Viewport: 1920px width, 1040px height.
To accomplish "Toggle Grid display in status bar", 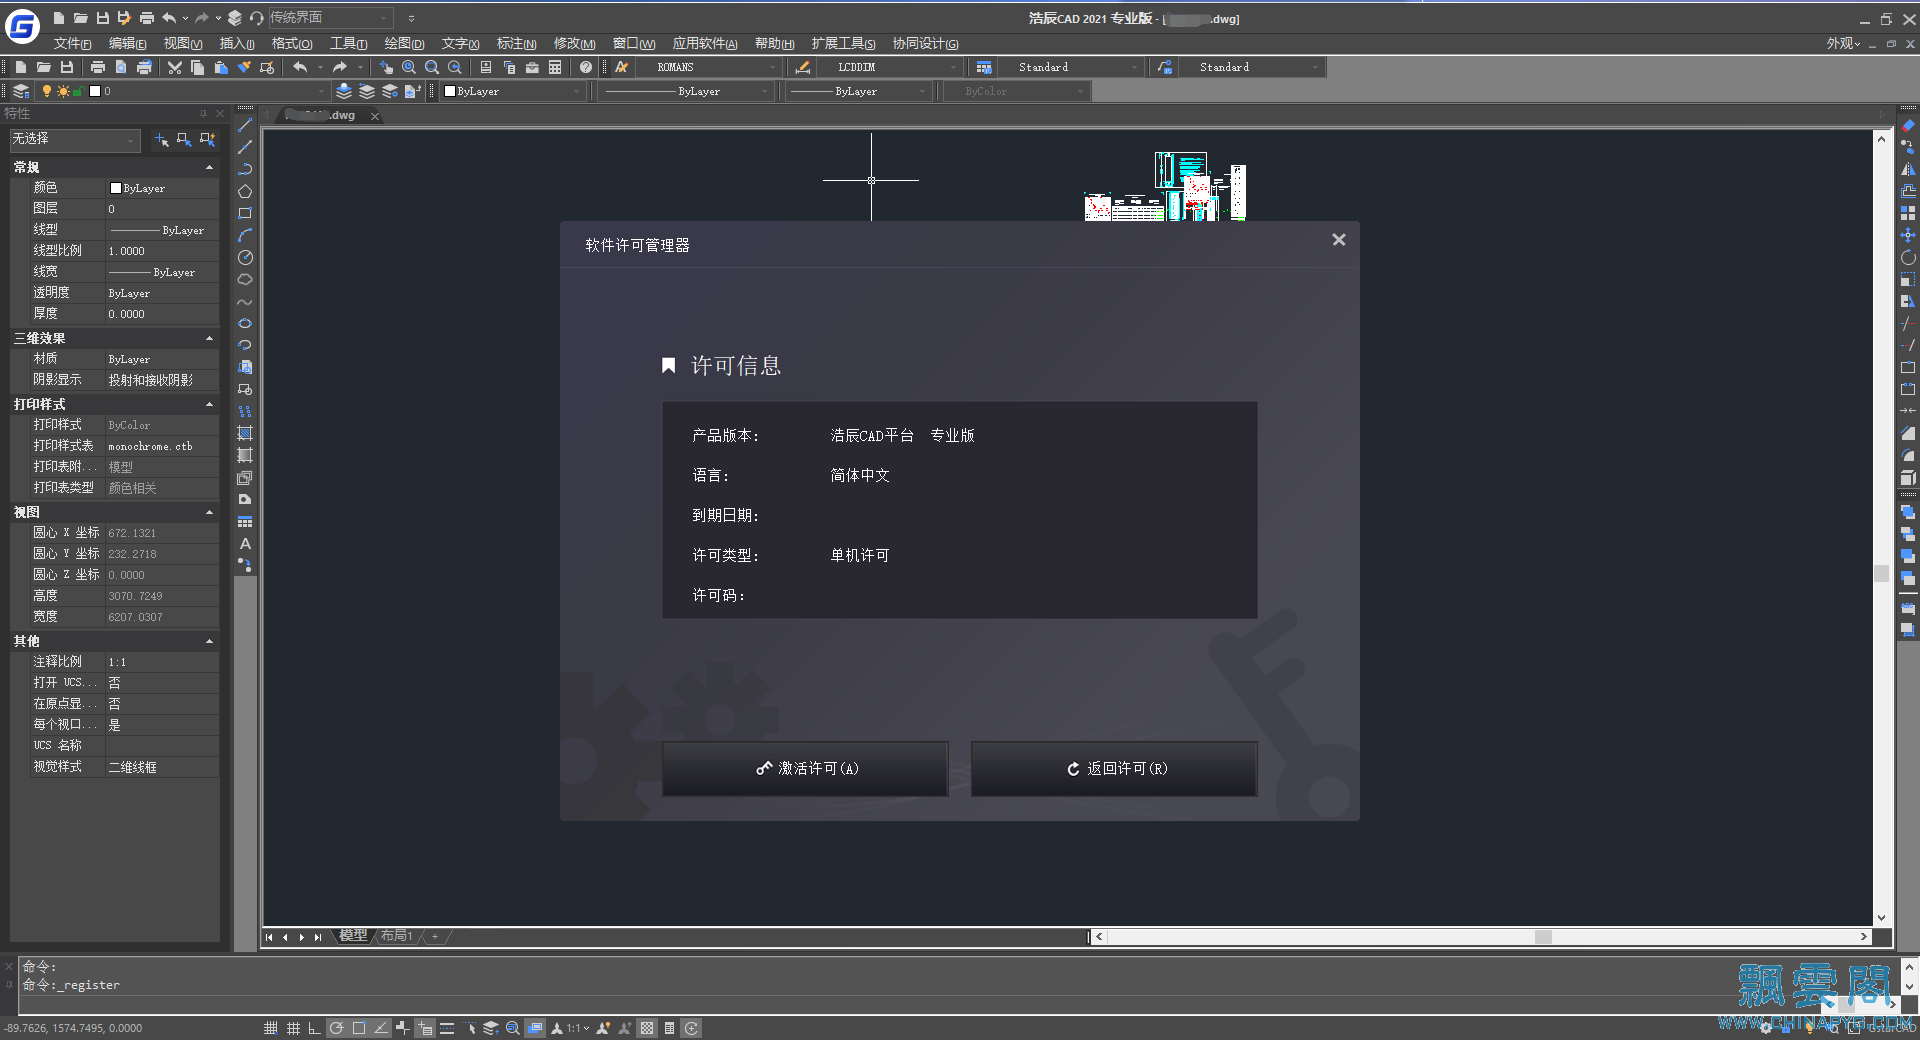I will click(x=293, y=1028).
